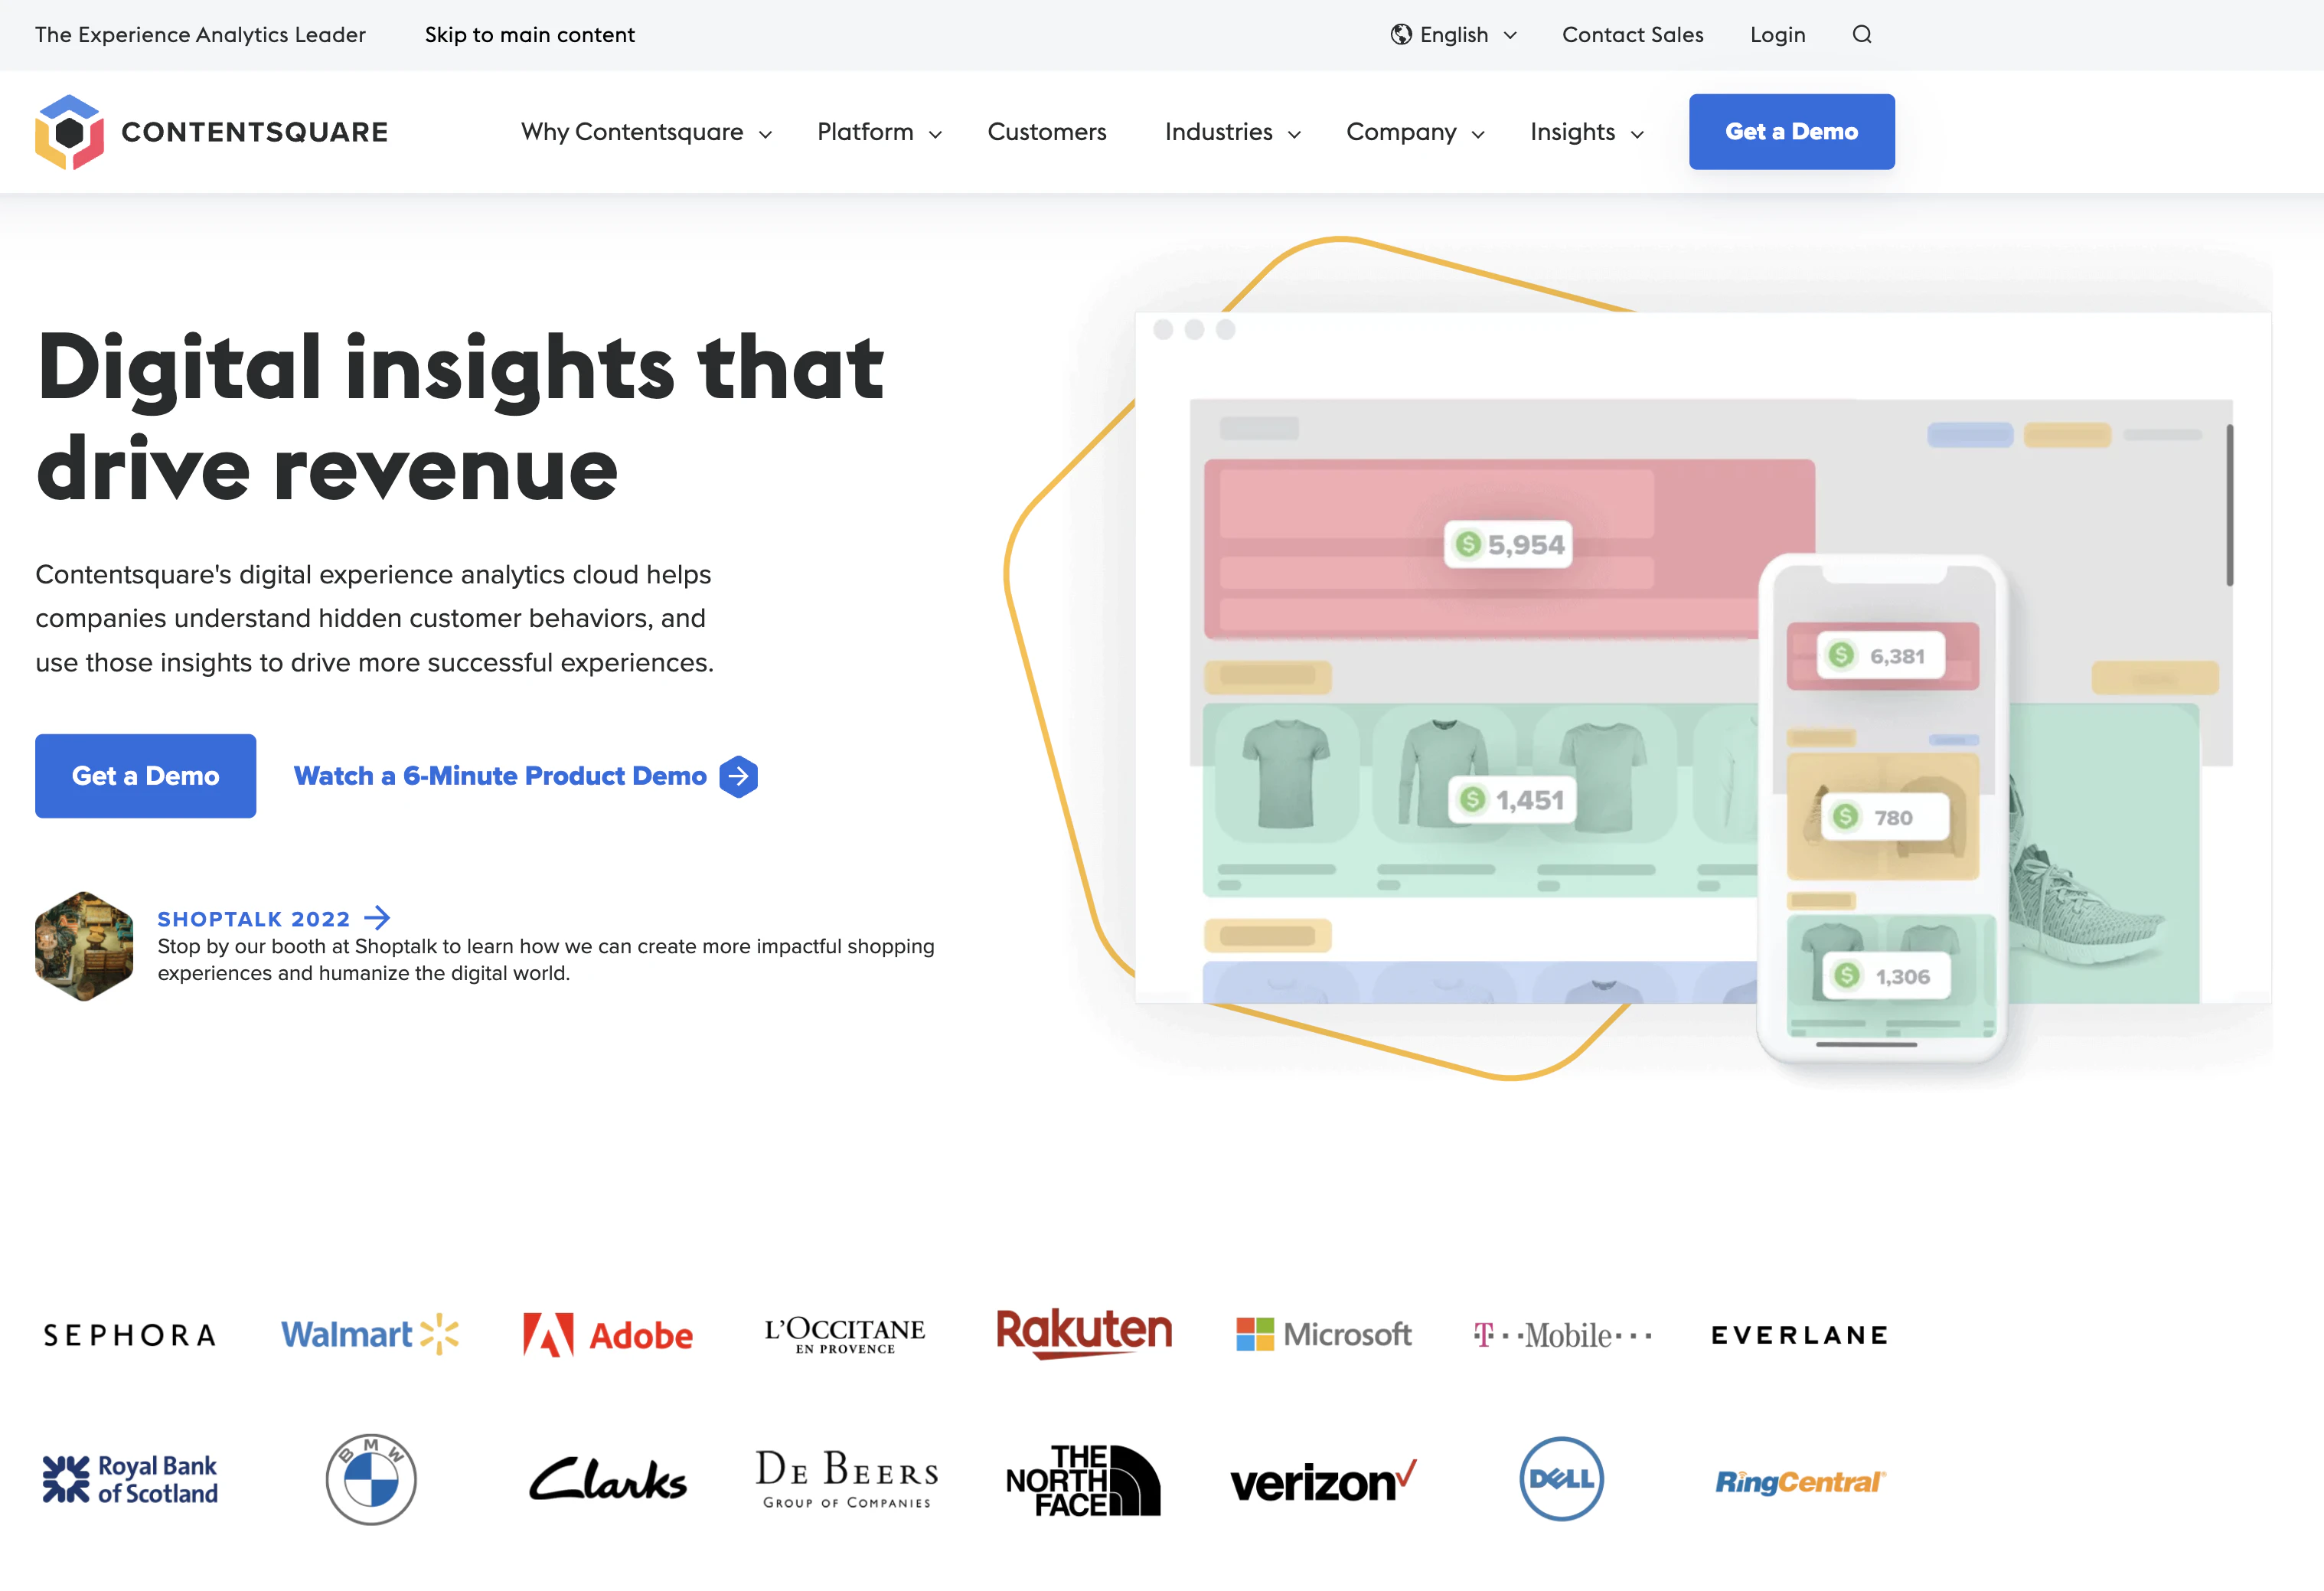Click the "Stop by our booth at Shoptalk" description
This screenshot has height=1591, width=2324.
pyautogui.click(x=546, y=960)
